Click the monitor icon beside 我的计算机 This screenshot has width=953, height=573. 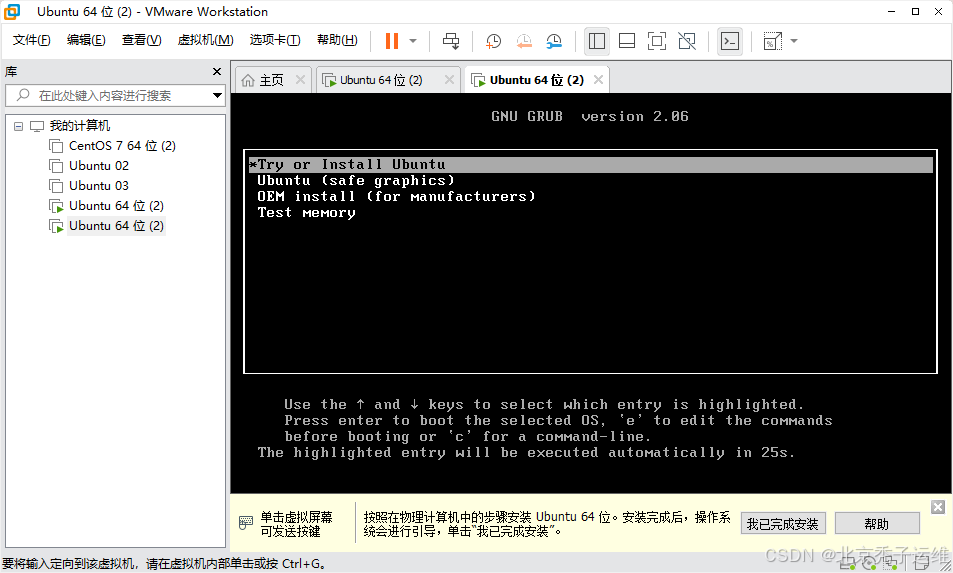point(37,126)
